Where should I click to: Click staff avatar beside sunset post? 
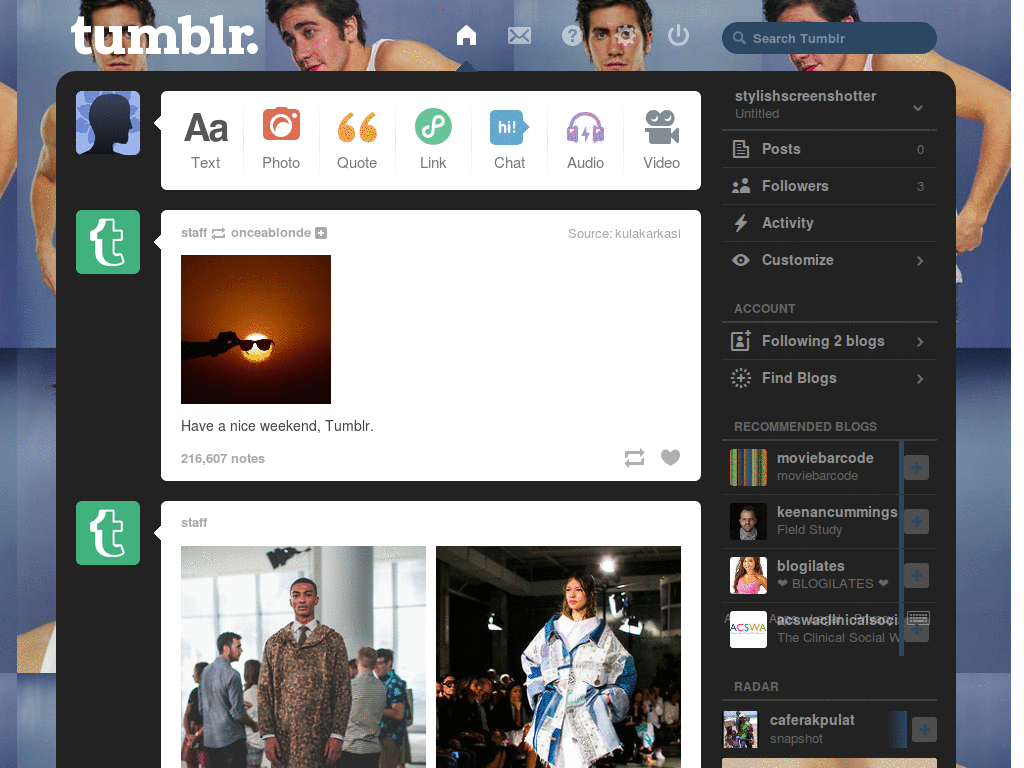tap(108, 242)
